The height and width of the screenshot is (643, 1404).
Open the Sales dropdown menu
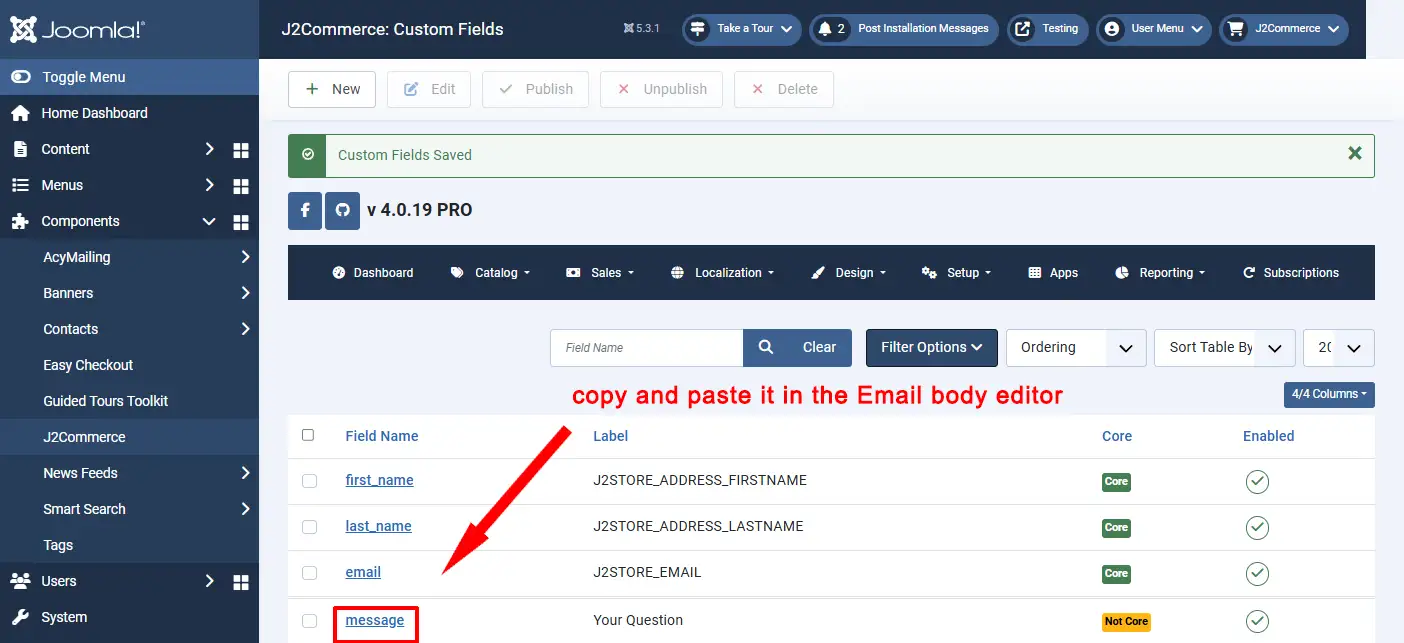(600, 273)
